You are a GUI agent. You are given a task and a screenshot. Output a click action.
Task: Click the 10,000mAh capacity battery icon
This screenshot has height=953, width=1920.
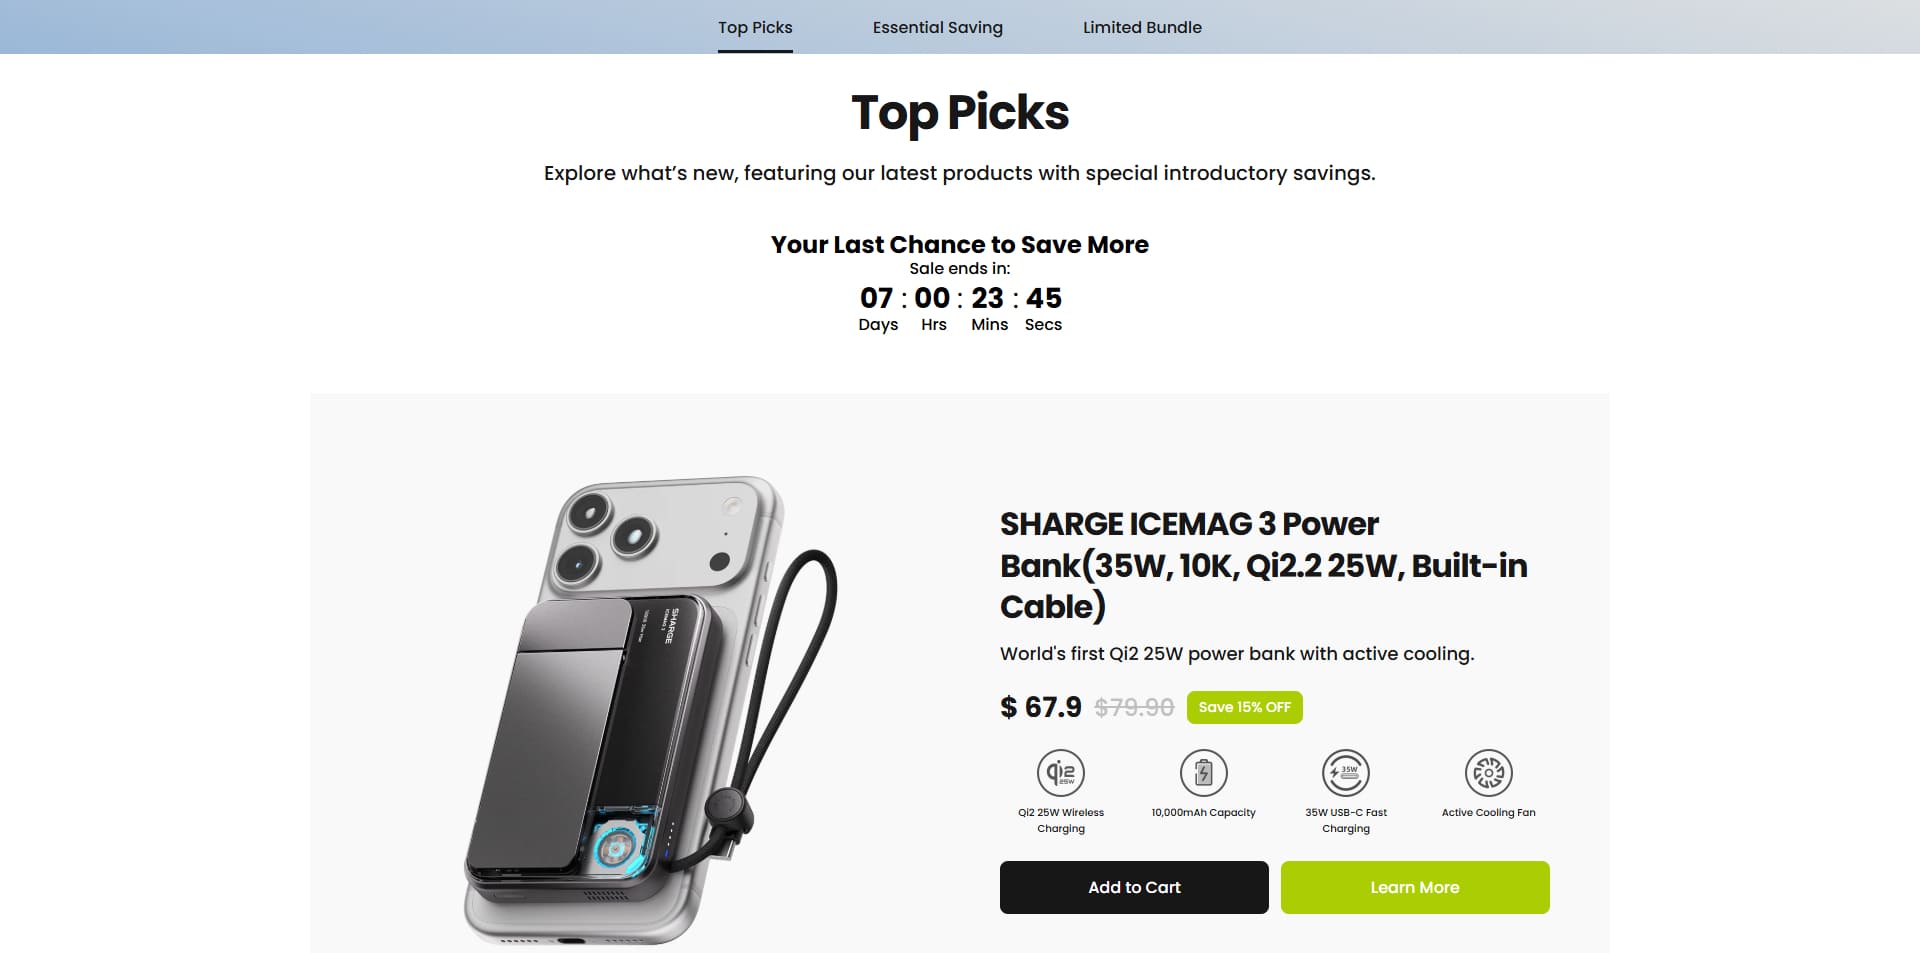1204,773
